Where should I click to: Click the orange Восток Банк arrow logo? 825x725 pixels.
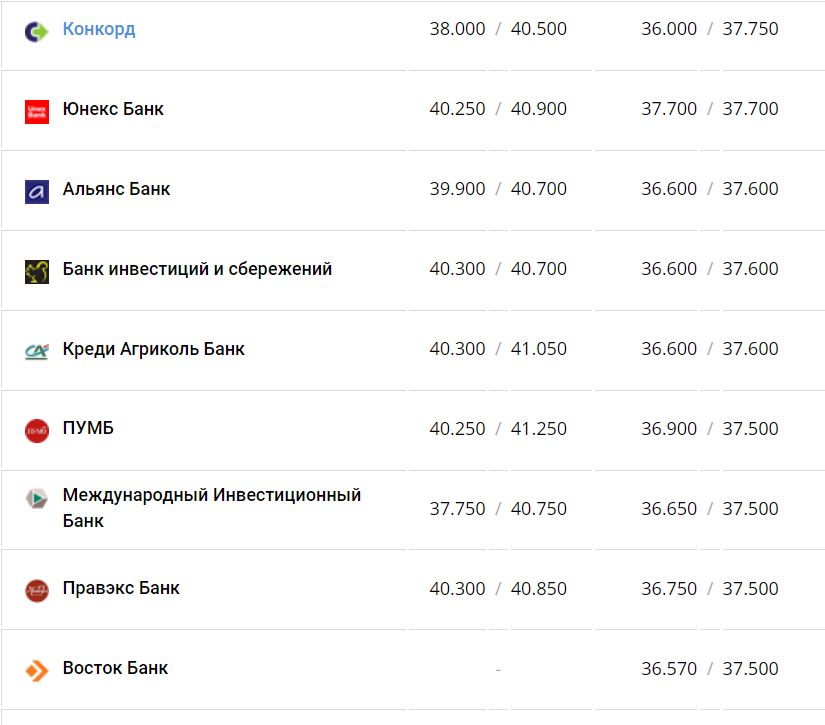[x=36, y=668]
